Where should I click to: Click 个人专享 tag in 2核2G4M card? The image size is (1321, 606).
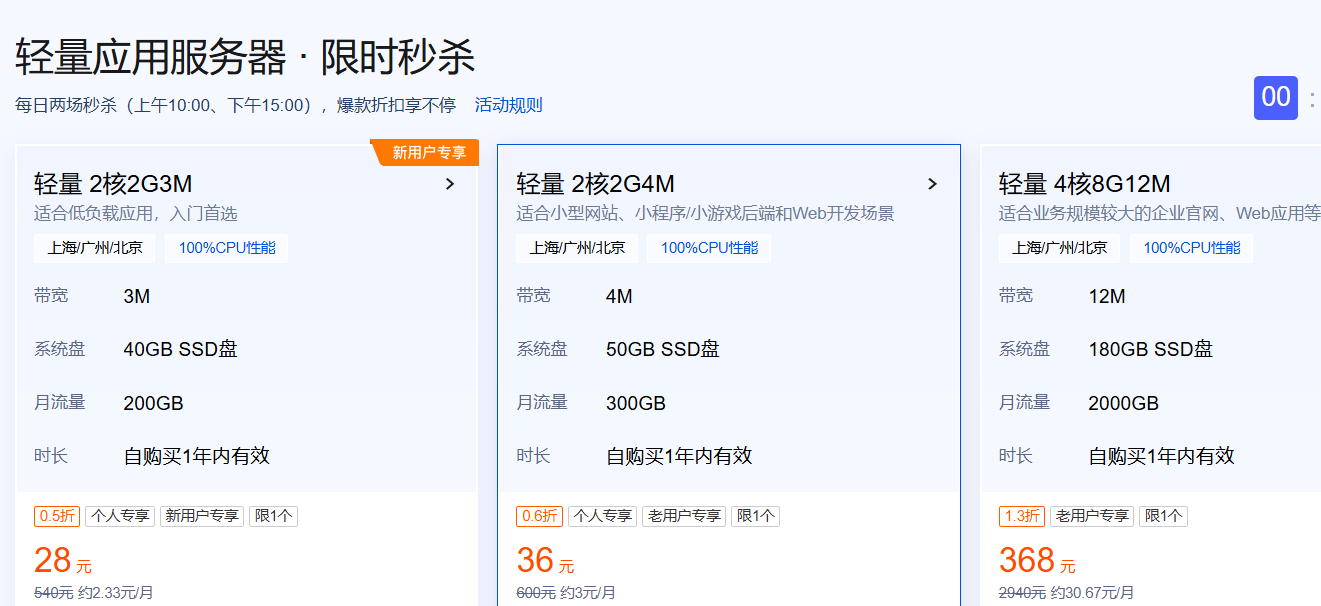point(602,516)
